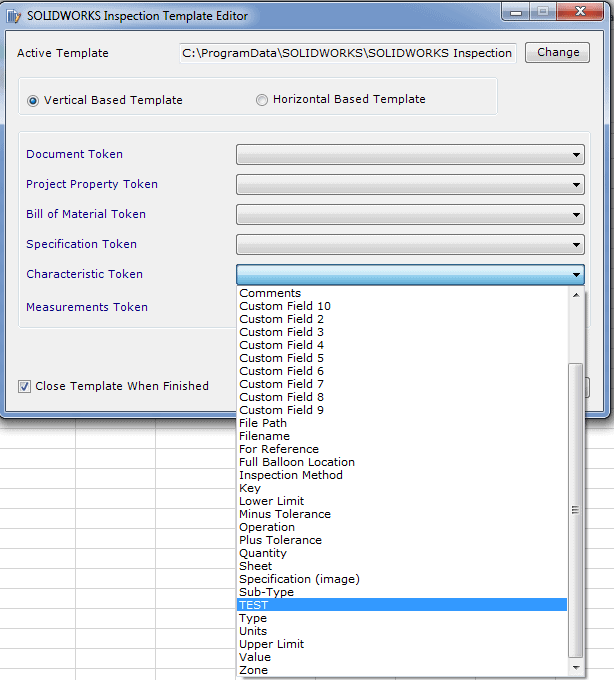Image resolution: width=614 pixels, height=680 pixels.
Task: Click the list scrollbar down arrow
Action: tap(575, 668)
